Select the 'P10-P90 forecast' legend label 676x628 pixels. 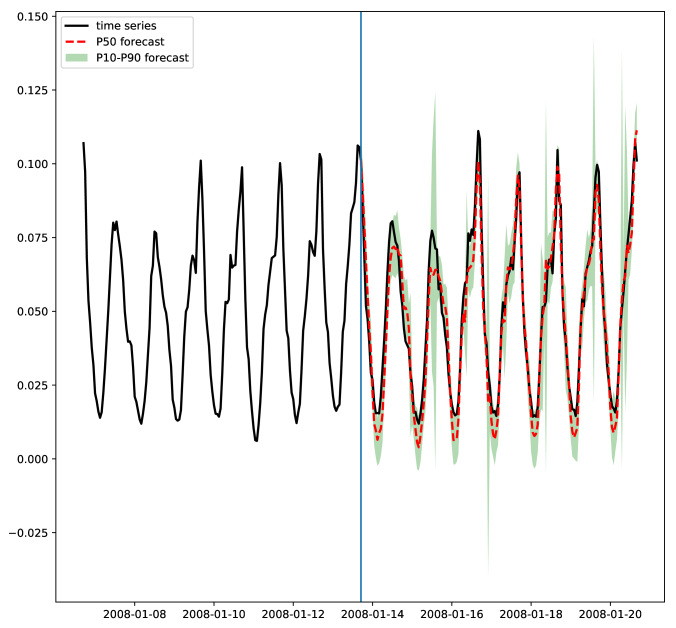pos(142,58)
